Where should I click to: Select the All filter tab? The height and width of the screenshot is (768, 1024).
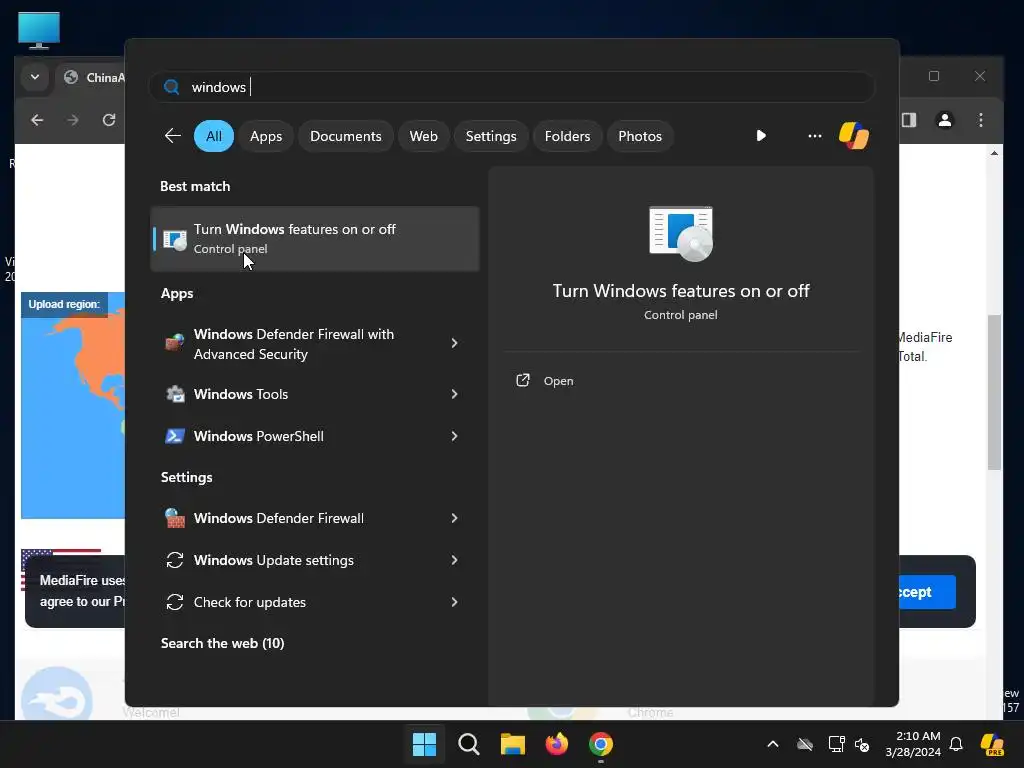pyautogui.click(x=214, y=136)
